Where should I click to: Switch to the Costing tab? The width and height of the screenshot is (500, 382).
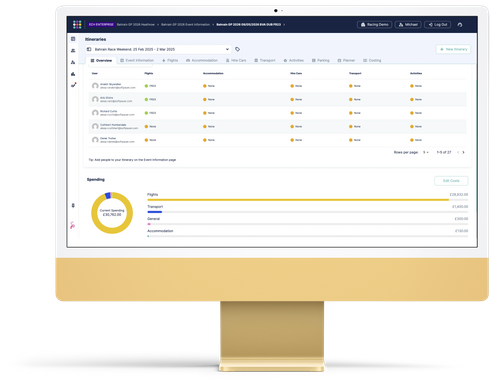[372, 60]
